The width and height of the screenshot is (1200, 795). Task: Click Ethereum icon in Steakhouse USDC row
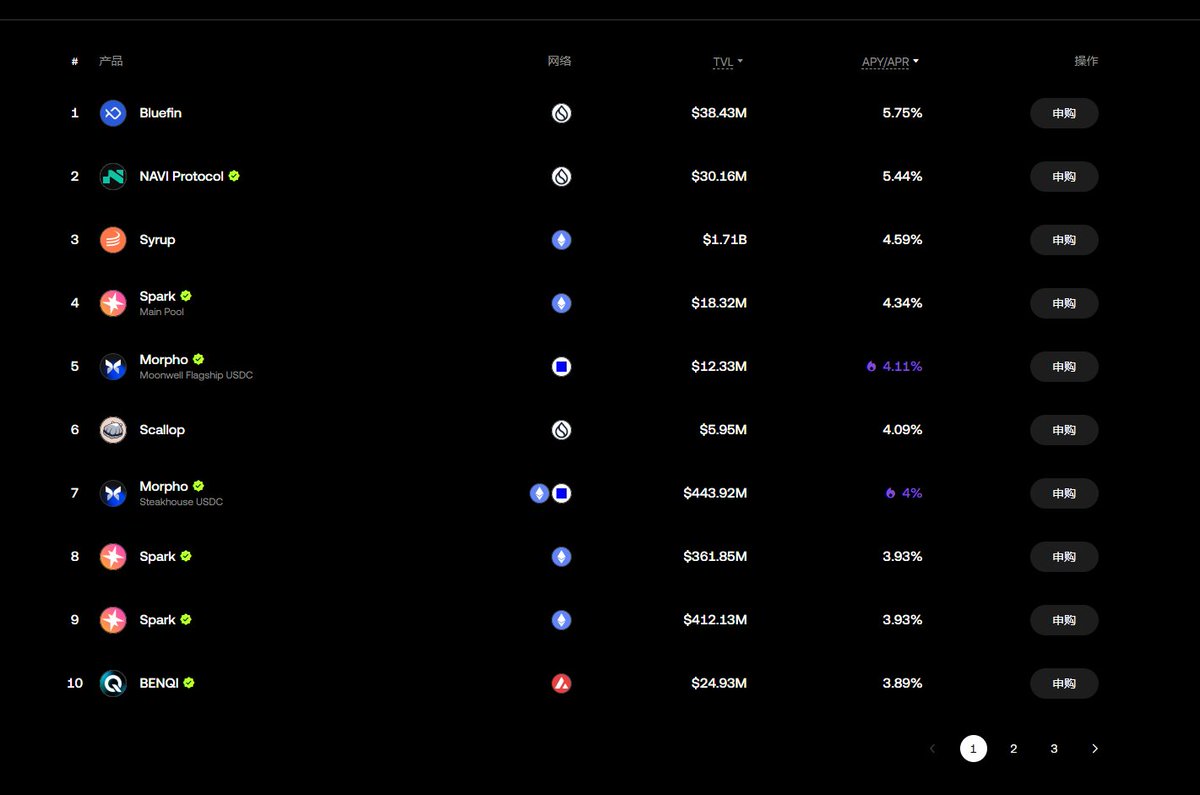tap(539, 493)
